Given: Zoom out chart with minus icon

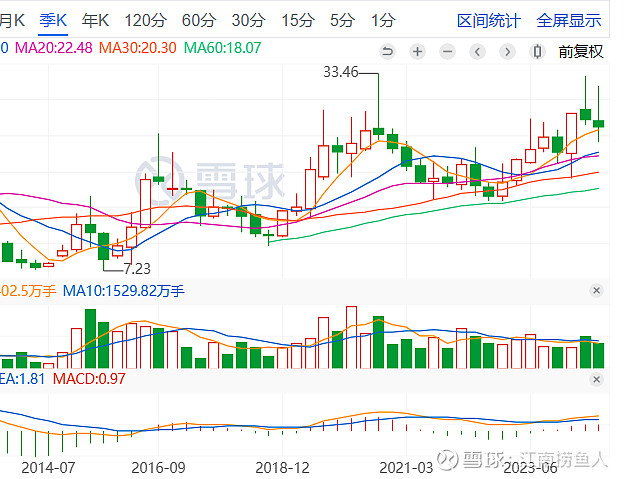Looking at the screenshot, I should 447,52.
